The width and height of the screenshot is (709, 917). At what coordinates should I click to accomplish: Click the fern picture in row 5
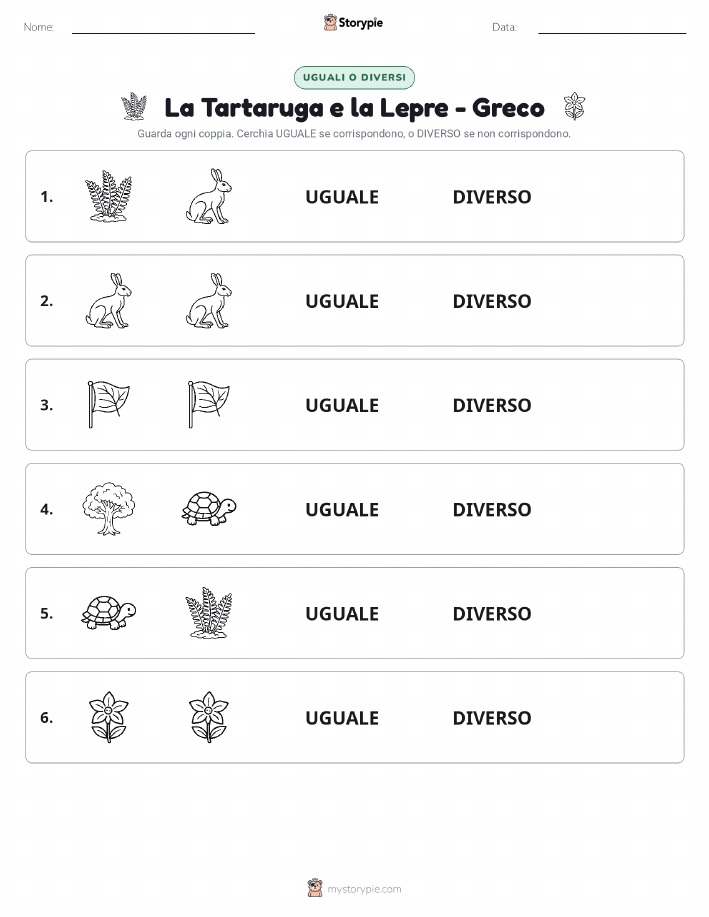[209, 612]
